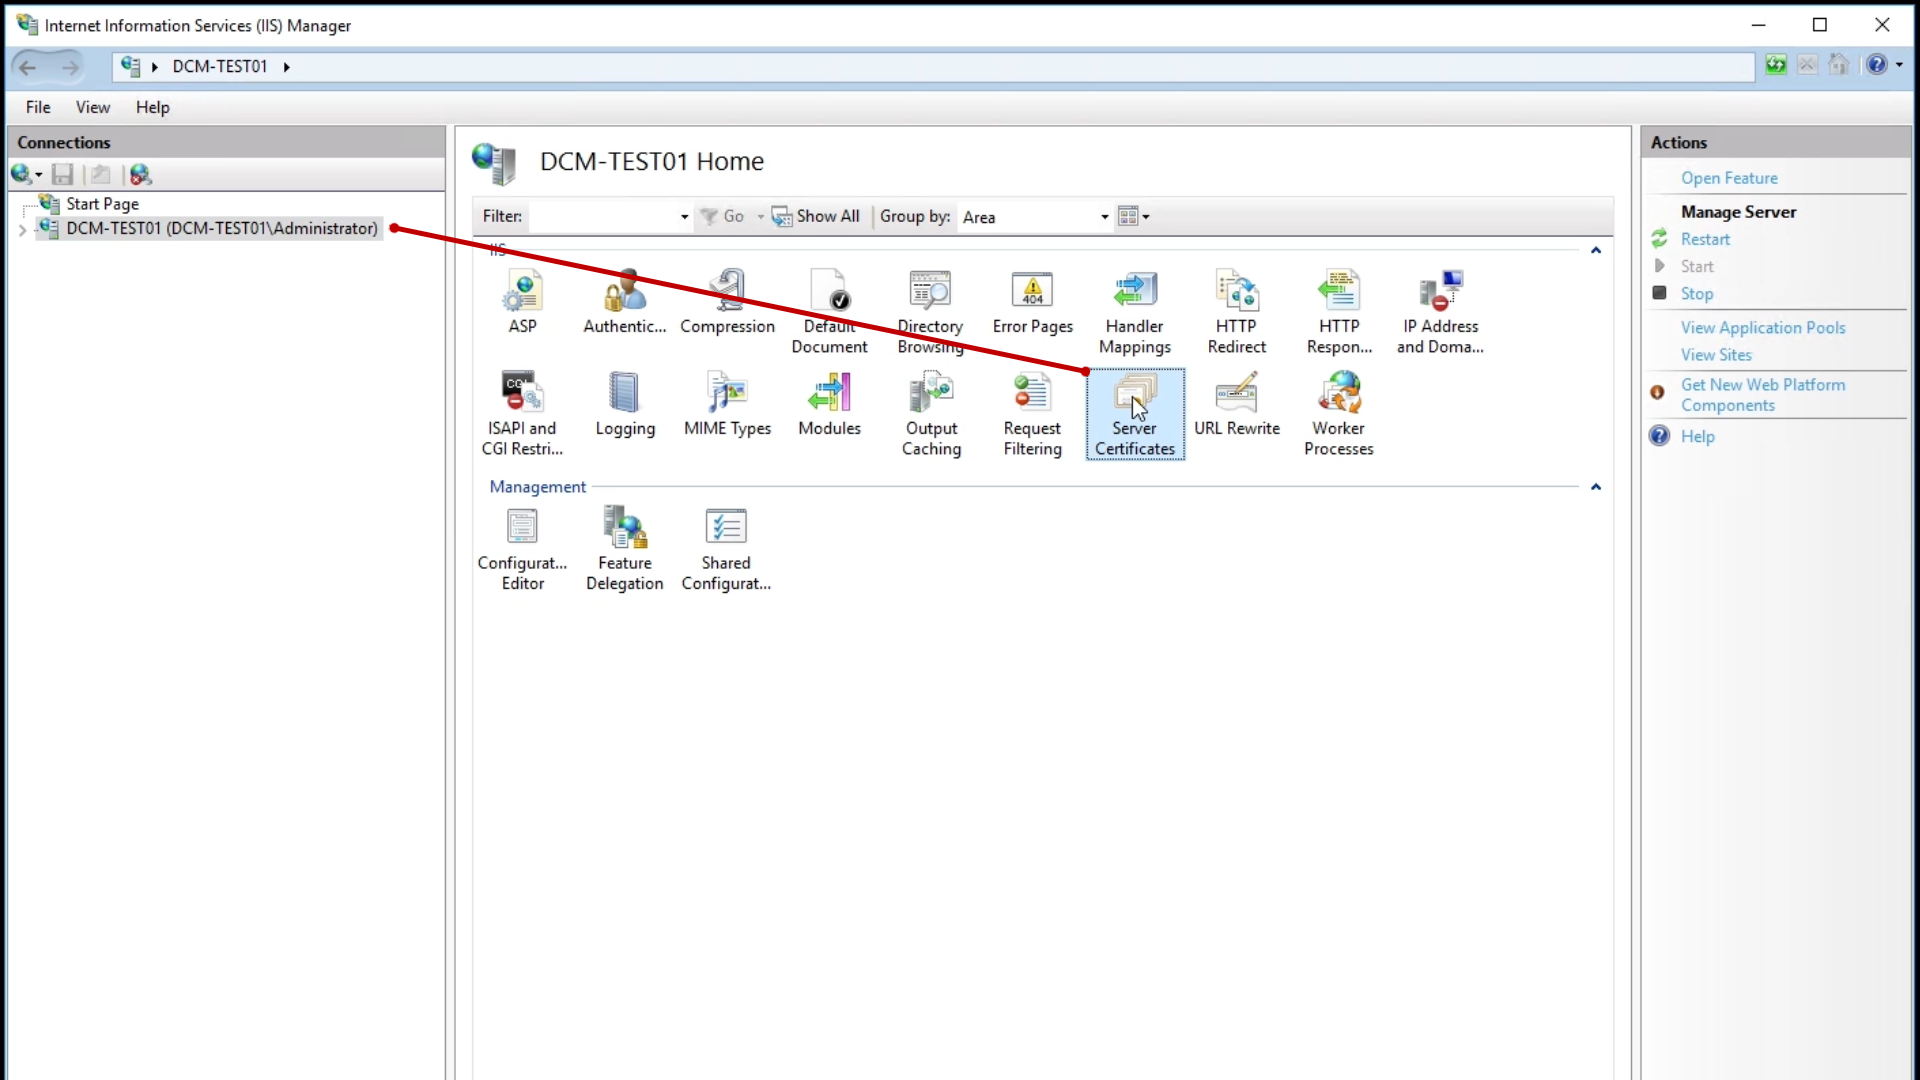This screenshot has height=1080, width=1920.
Task: Open the Filter combo box dropdown
Action: point(684,217)
